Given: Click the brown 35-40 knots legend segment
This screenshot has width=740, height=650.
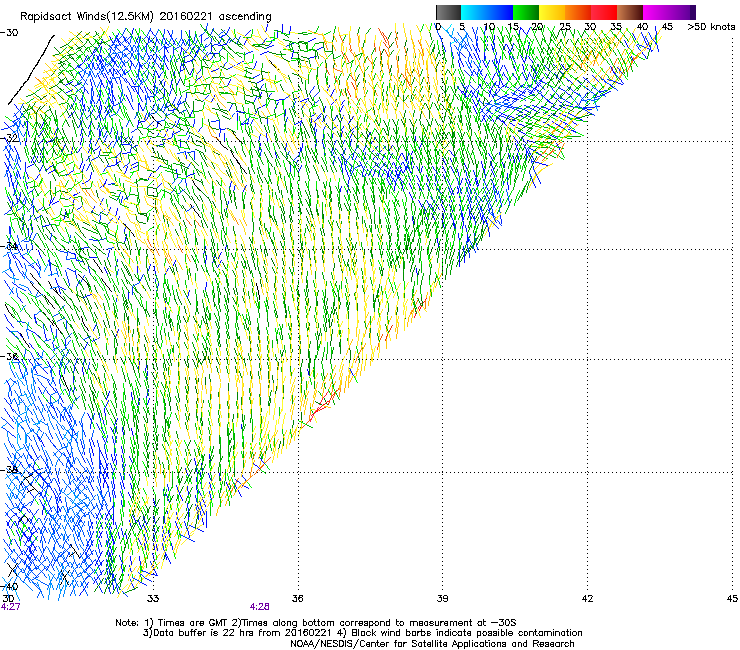Looking at the screenshot, I should pyautogui.click(x=630, y=12).
